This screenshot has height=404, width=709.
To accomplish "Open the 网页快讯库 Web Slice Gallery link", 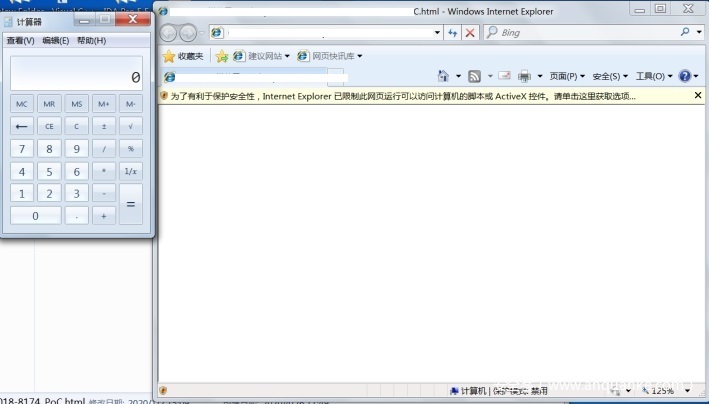I will 330,56.
